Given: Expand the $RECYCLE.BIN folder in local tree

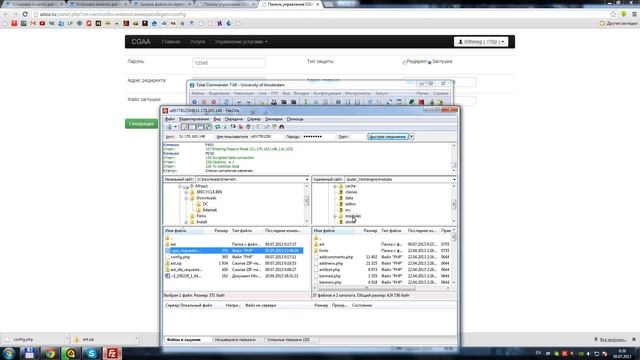Looking at the screenshot, I should [x=186, y=192].
